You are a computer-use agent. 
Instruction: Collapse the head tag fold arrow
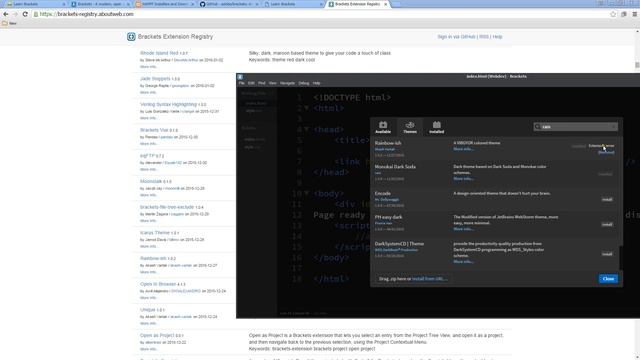(x=306, y=129)
